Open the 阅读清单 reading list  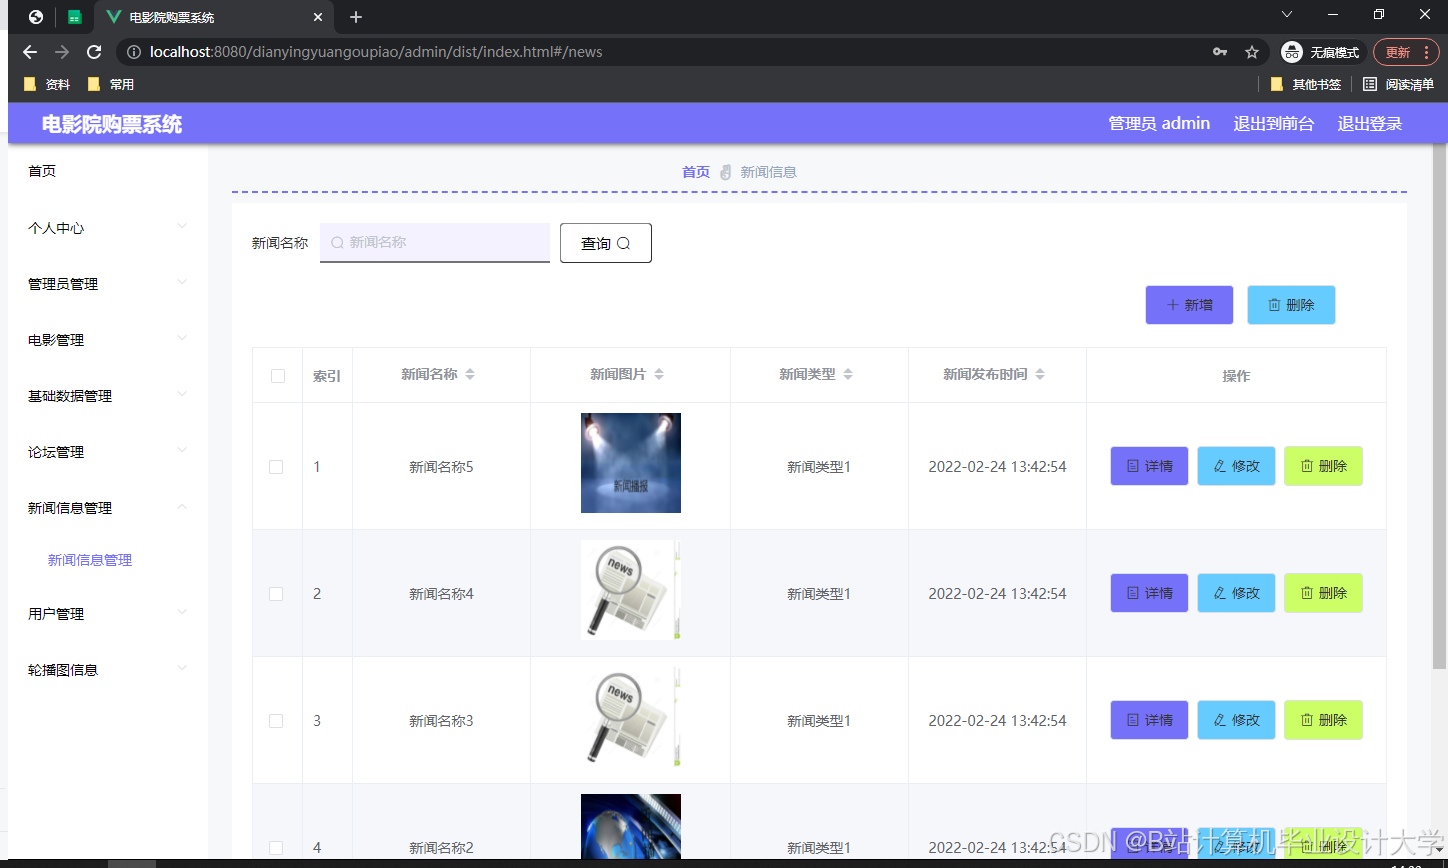click(x=1398, y=84)
